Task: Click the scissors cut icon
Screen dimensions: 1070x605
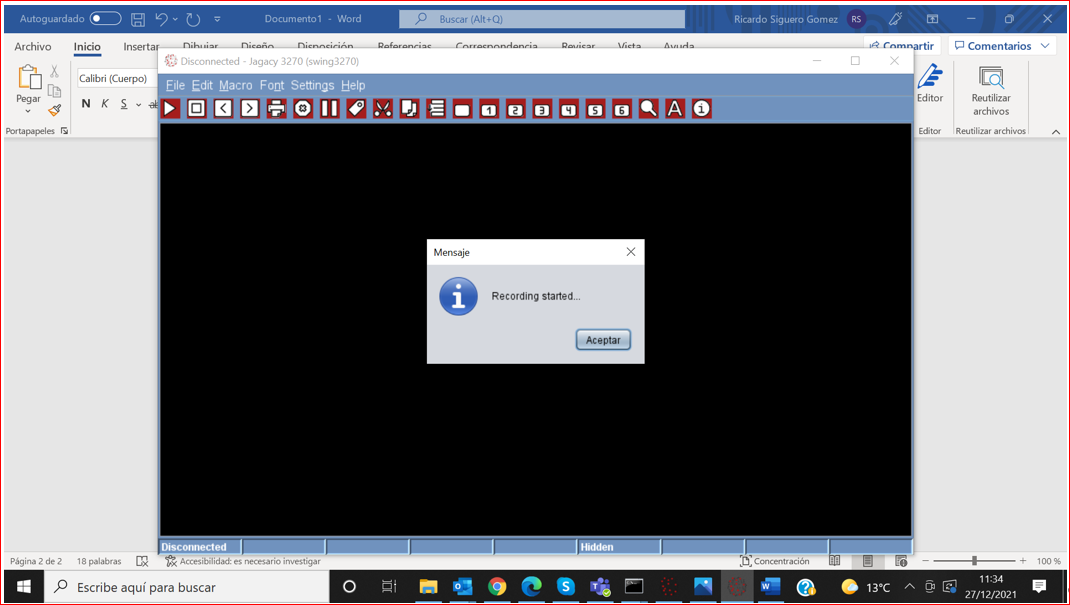Action: (x=383, y=109)
